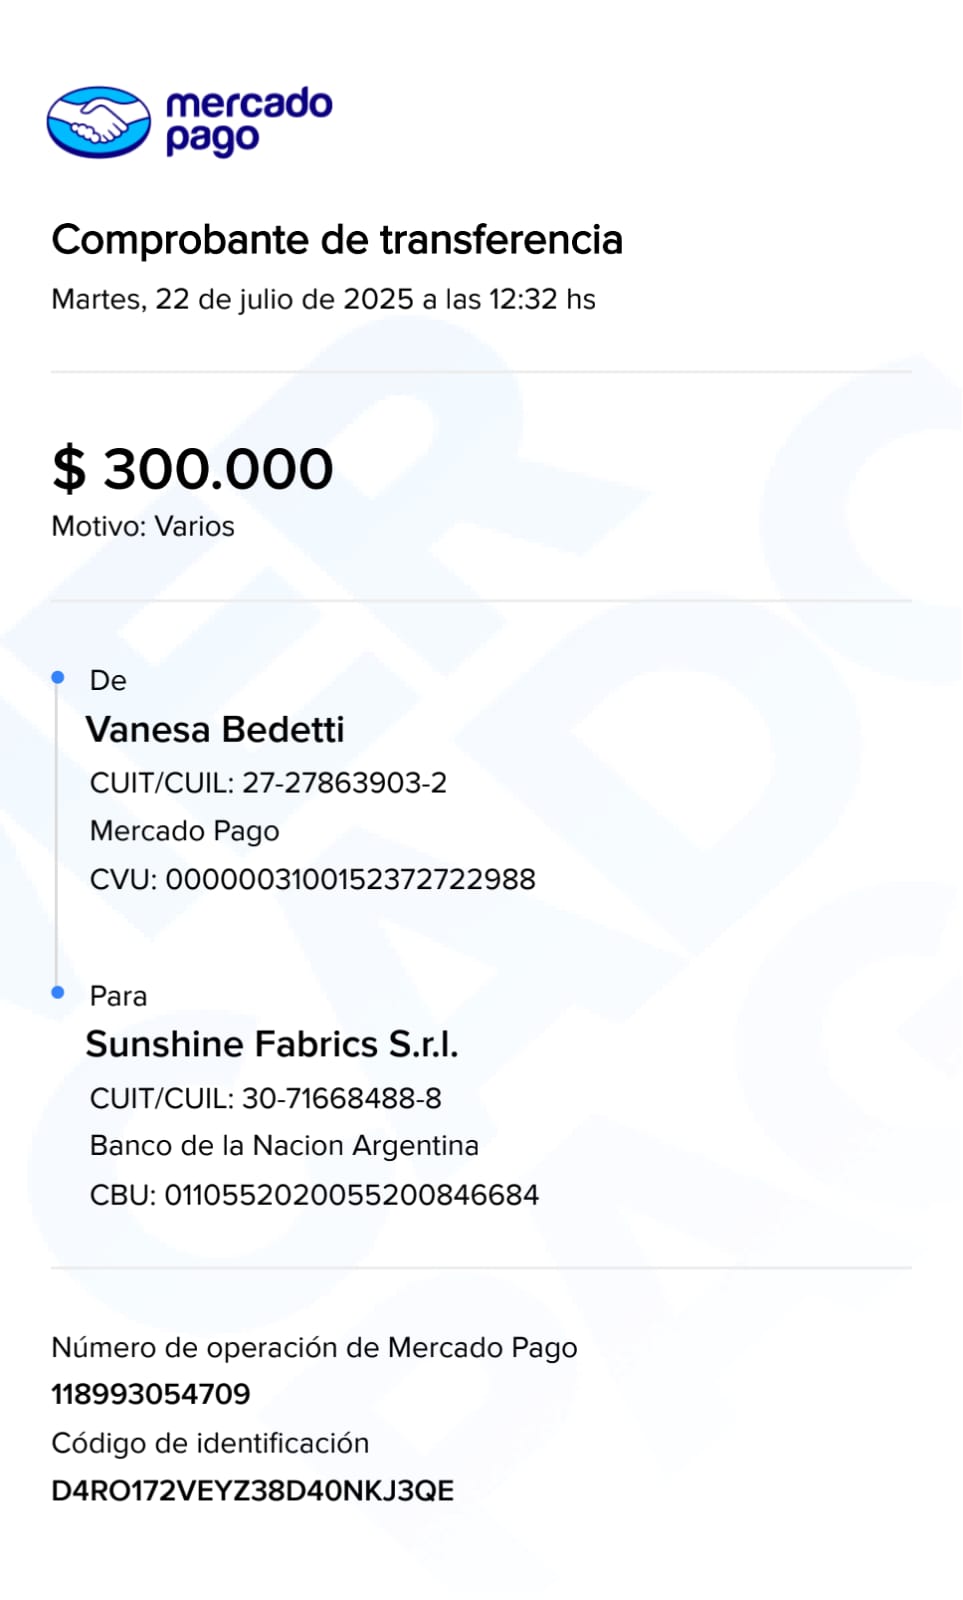Screen dimensions: 963x1600
Task: Click the sender name Vanesa Bedetti
Action: point(215,730)
